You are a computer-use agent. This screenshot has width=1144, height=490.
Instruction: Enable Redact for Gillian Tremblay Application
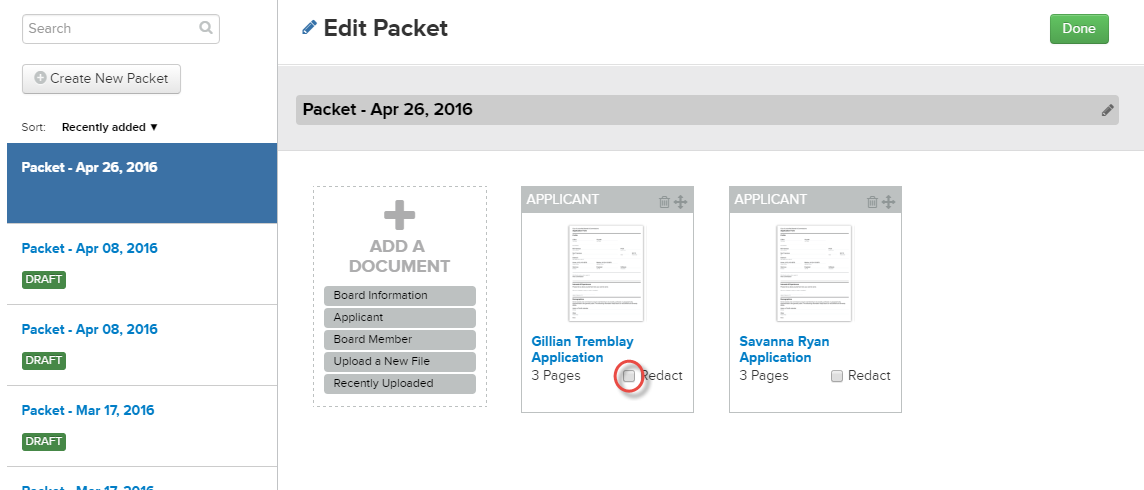click(629, 376)
